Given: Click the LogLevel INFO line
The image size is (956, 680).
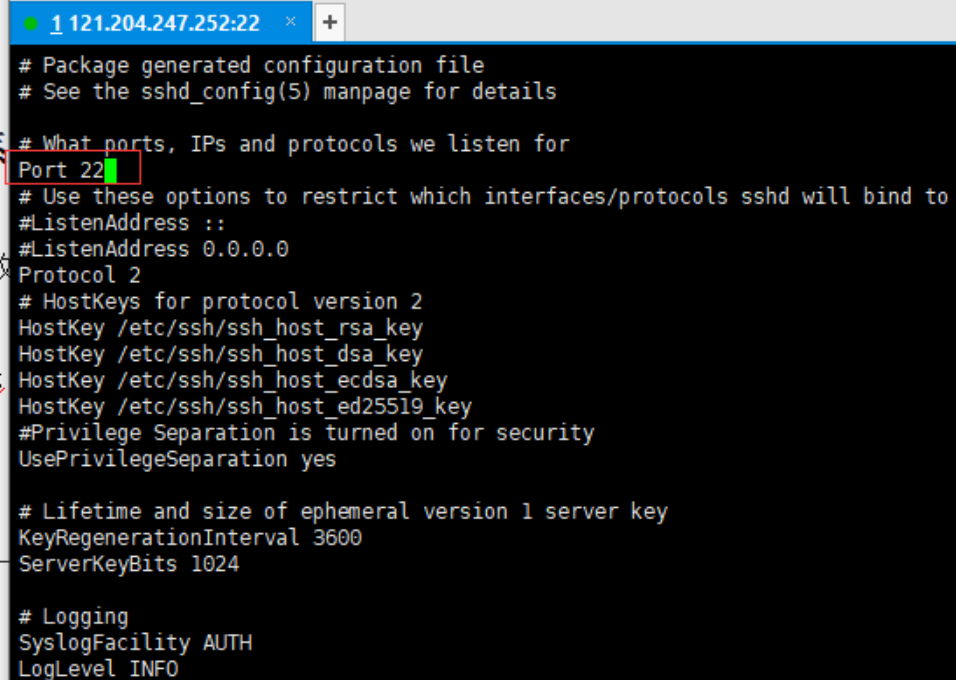Looking at the screenshot, I should click(97, 668).
